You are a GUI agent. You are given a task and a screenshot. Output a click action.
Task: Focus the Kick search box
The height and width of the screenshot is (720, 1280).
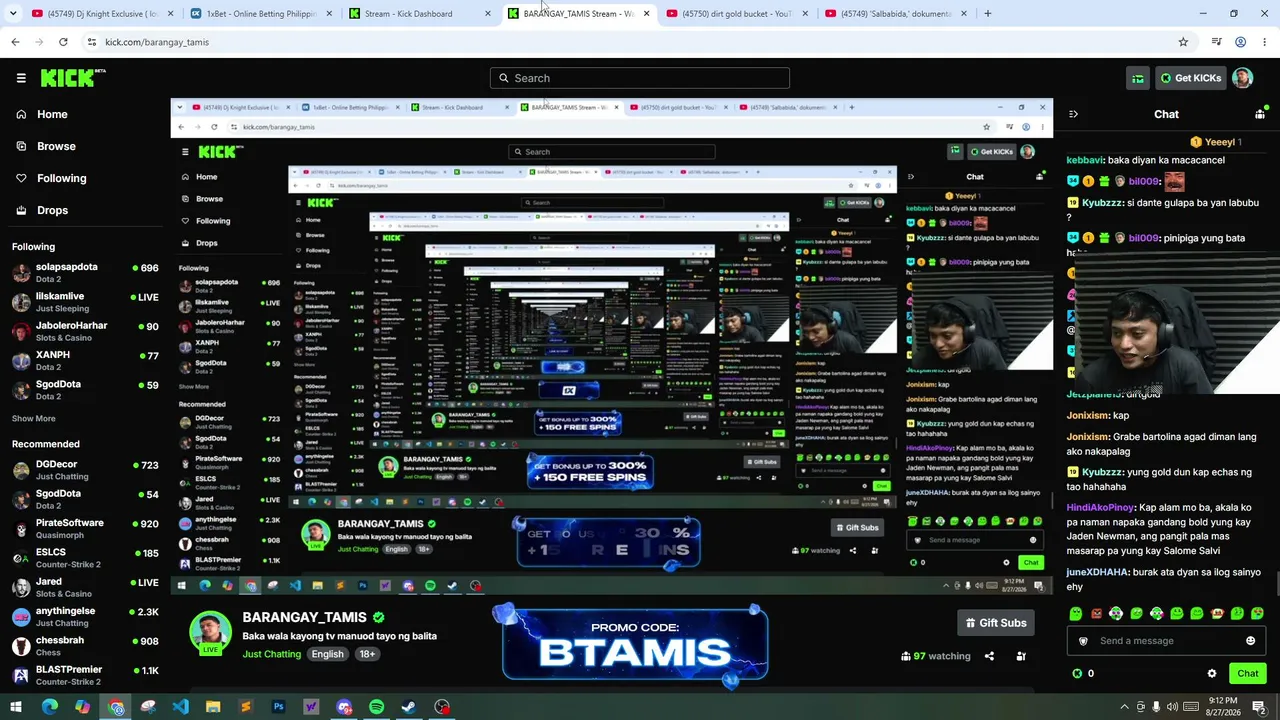pos(640,78)
